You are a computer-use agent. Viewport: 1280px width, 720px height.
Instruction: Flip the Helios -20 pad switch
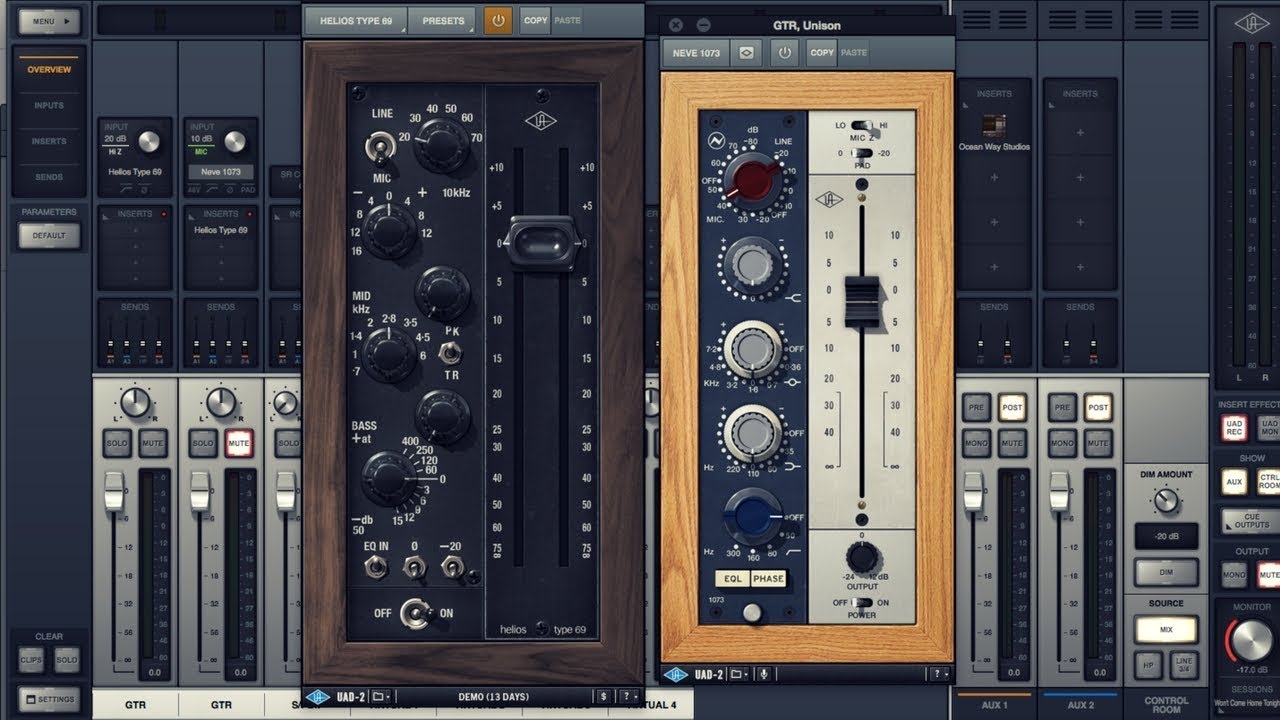[452, 568]
